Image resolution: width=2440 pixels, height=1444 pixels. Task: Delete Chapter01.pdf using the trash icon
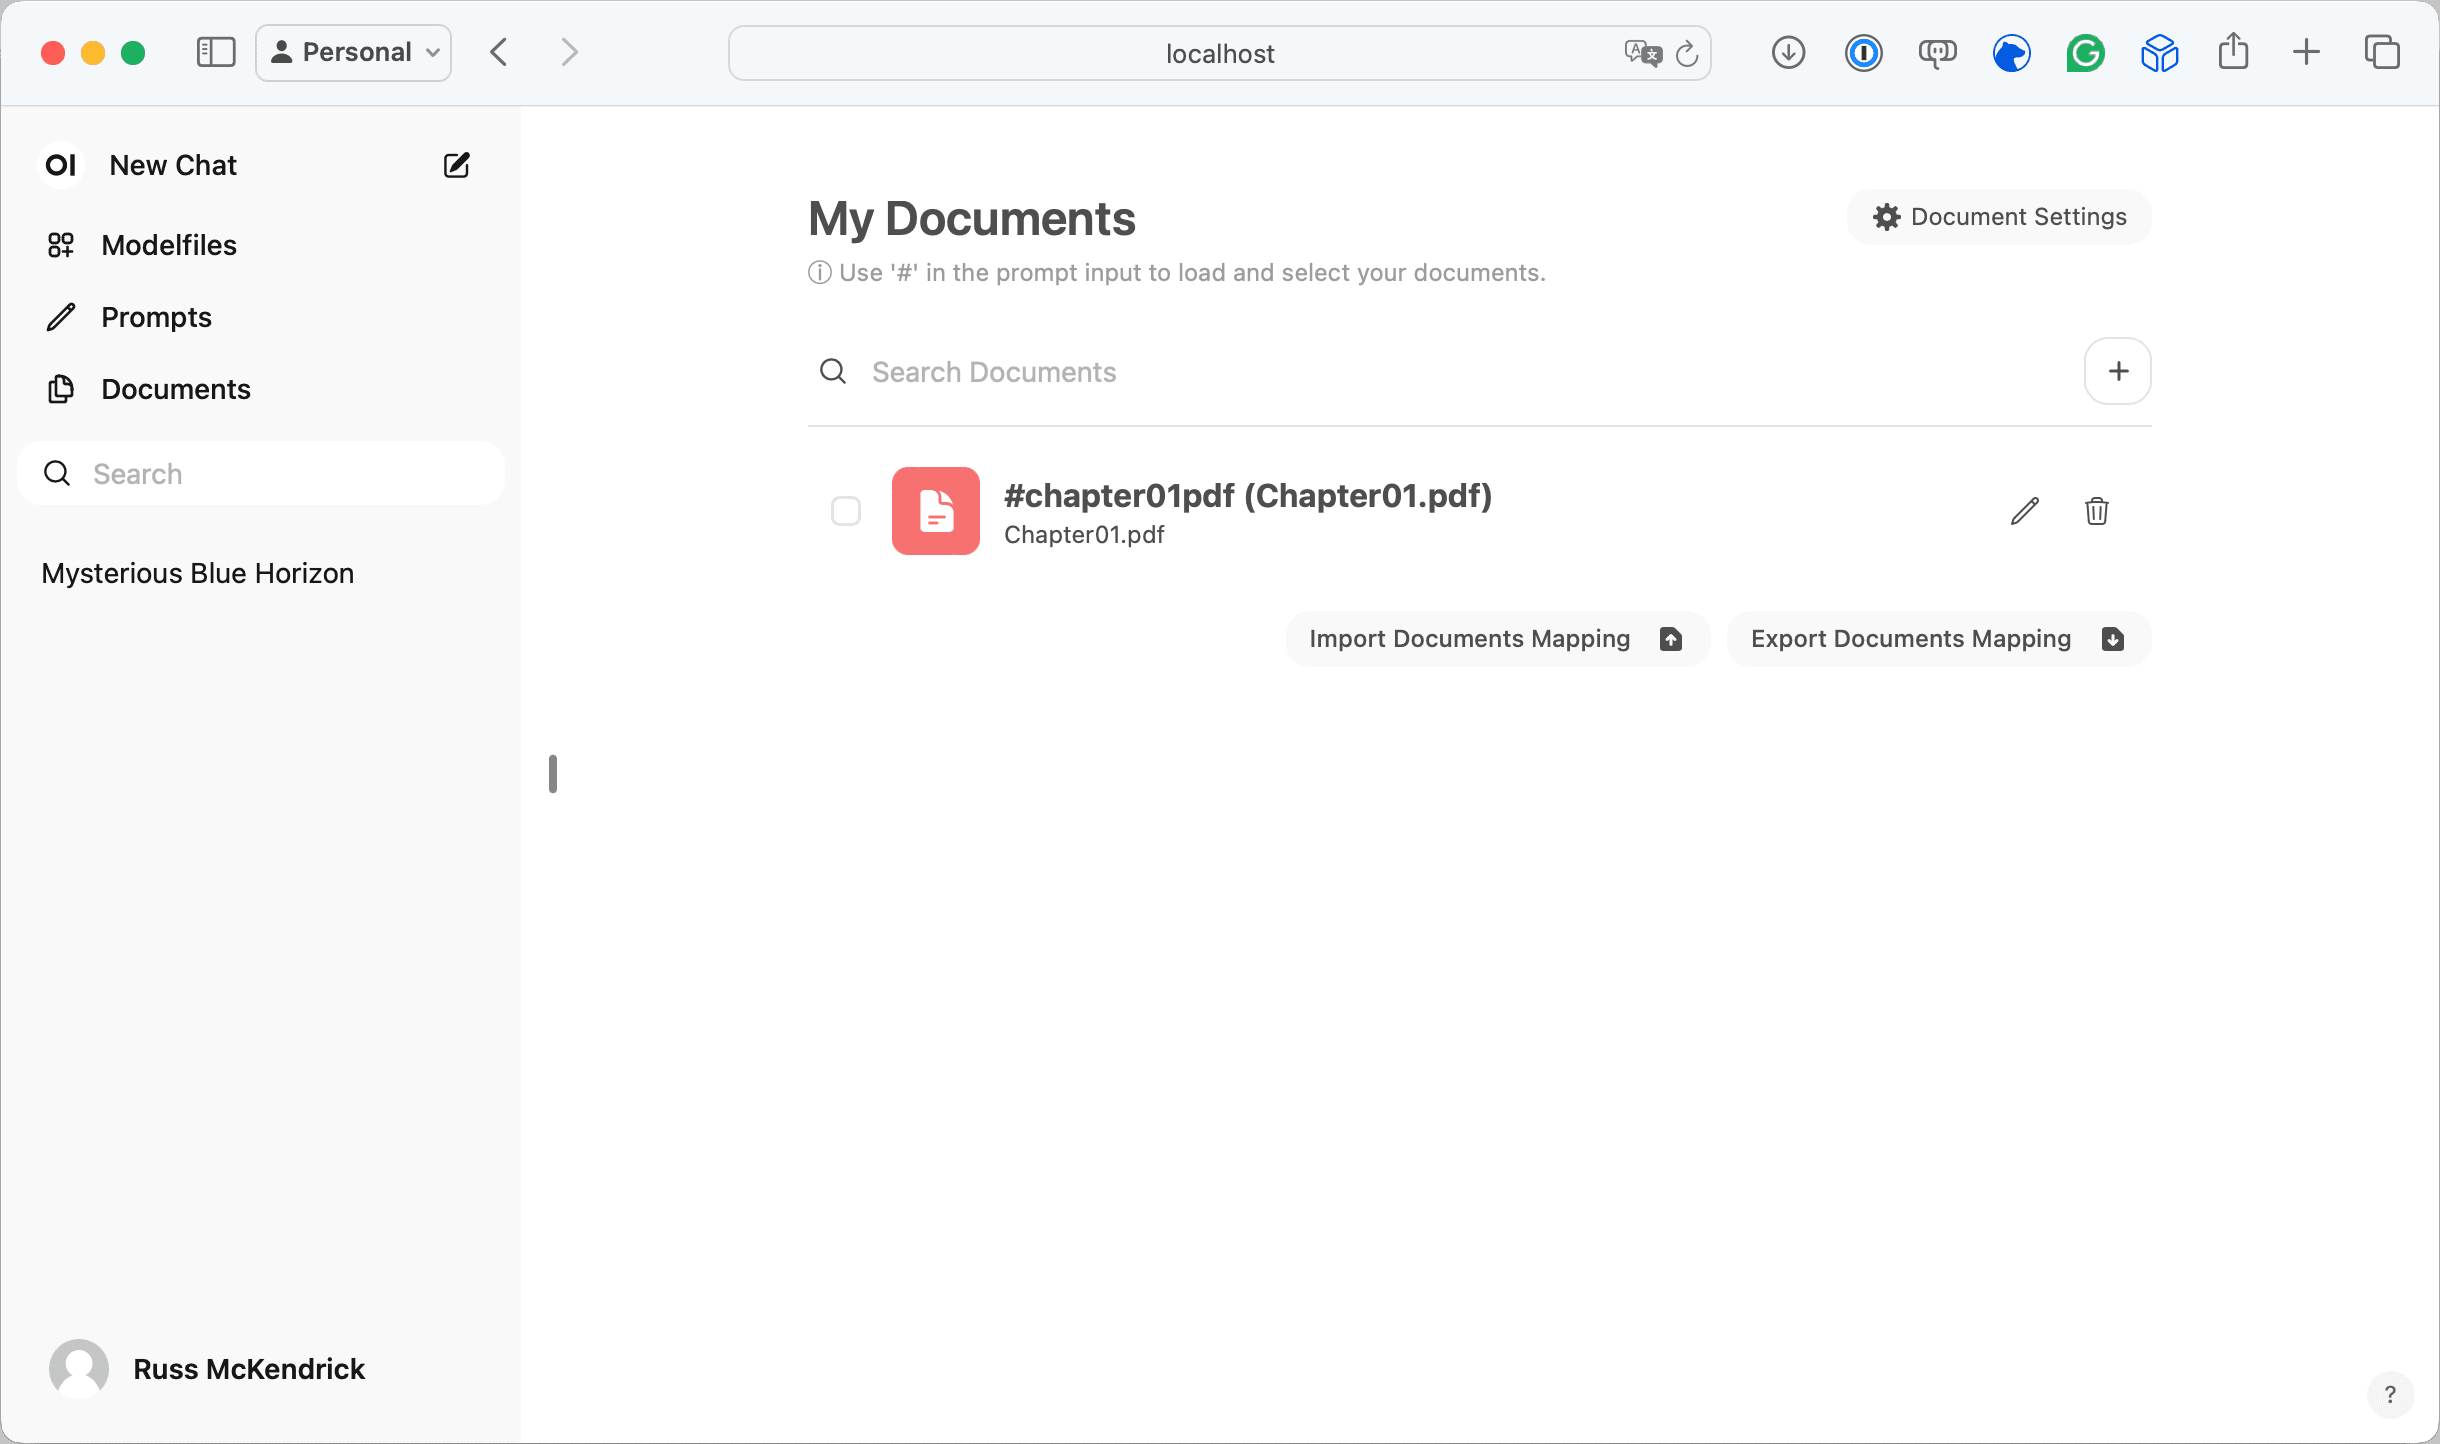point(2097,511)
